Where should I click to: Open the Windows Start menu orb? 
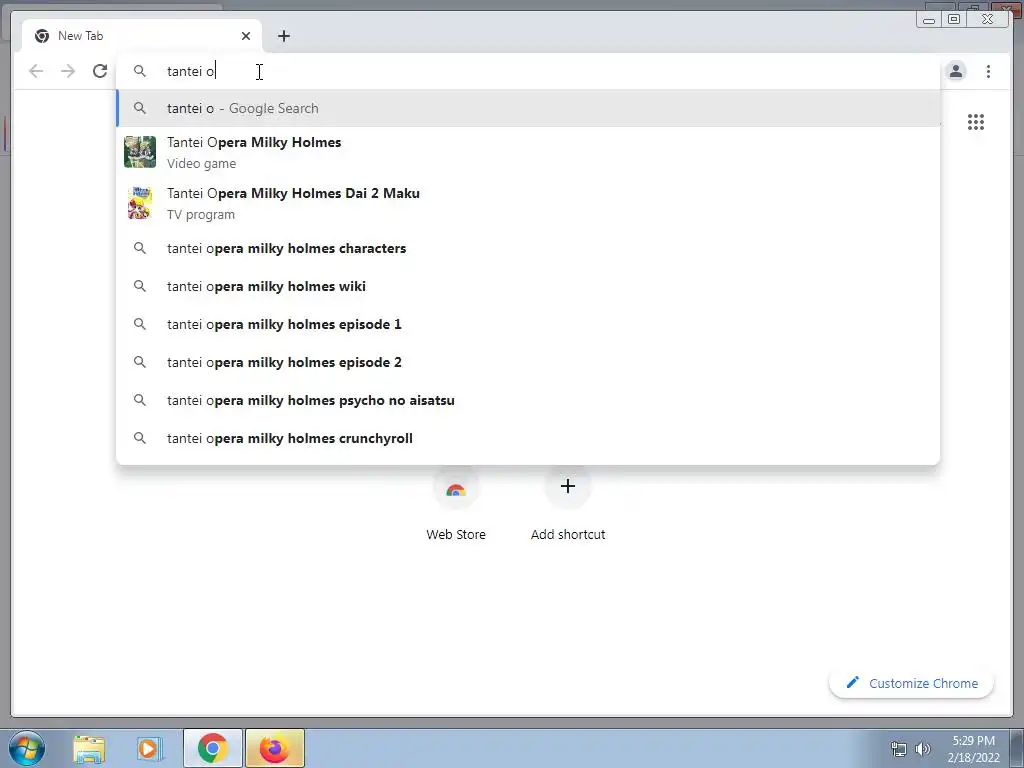[27, 748]
